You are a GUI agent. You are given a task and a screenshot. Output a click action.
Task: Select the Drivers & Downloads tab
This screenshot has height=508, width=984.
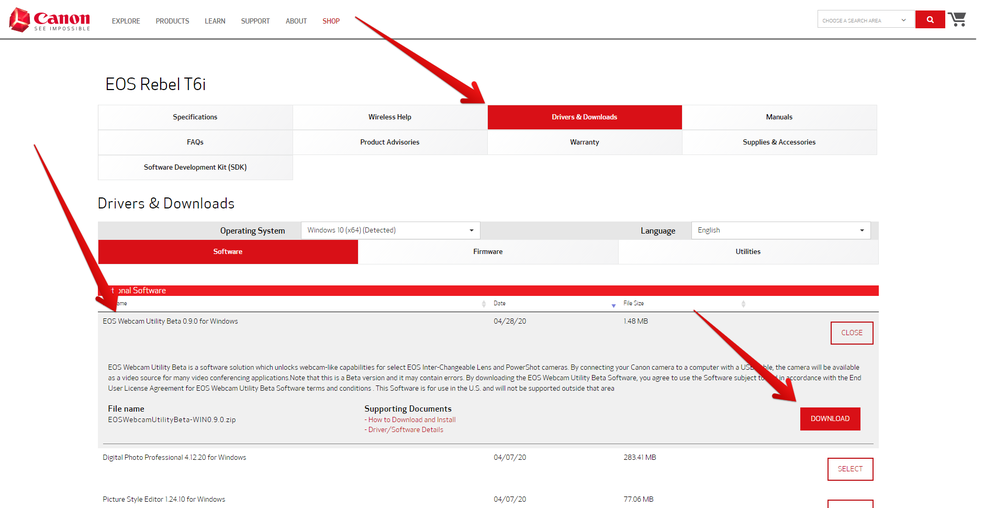[585, 117]
